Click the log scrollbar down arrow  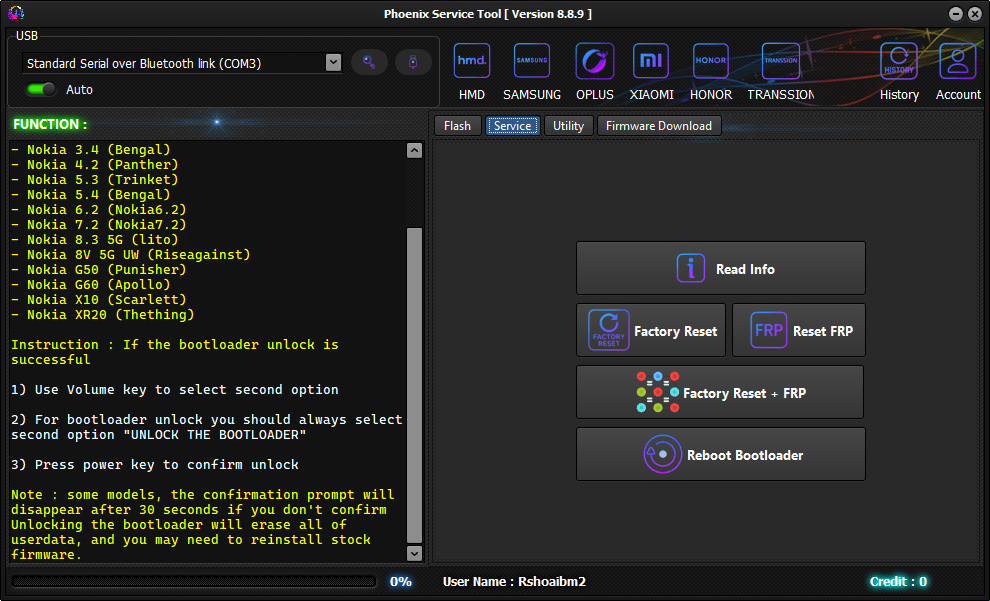(414, 553)
